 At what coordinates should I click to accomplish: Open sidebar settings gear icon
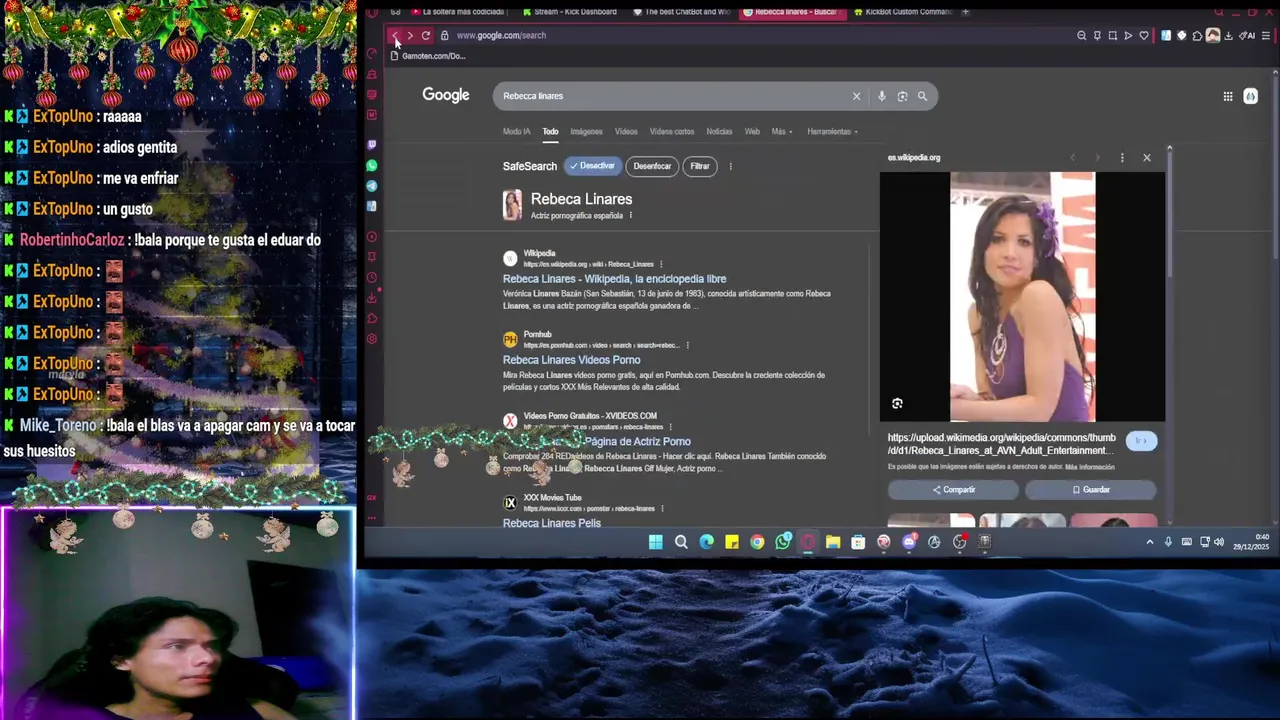point(372,339)
